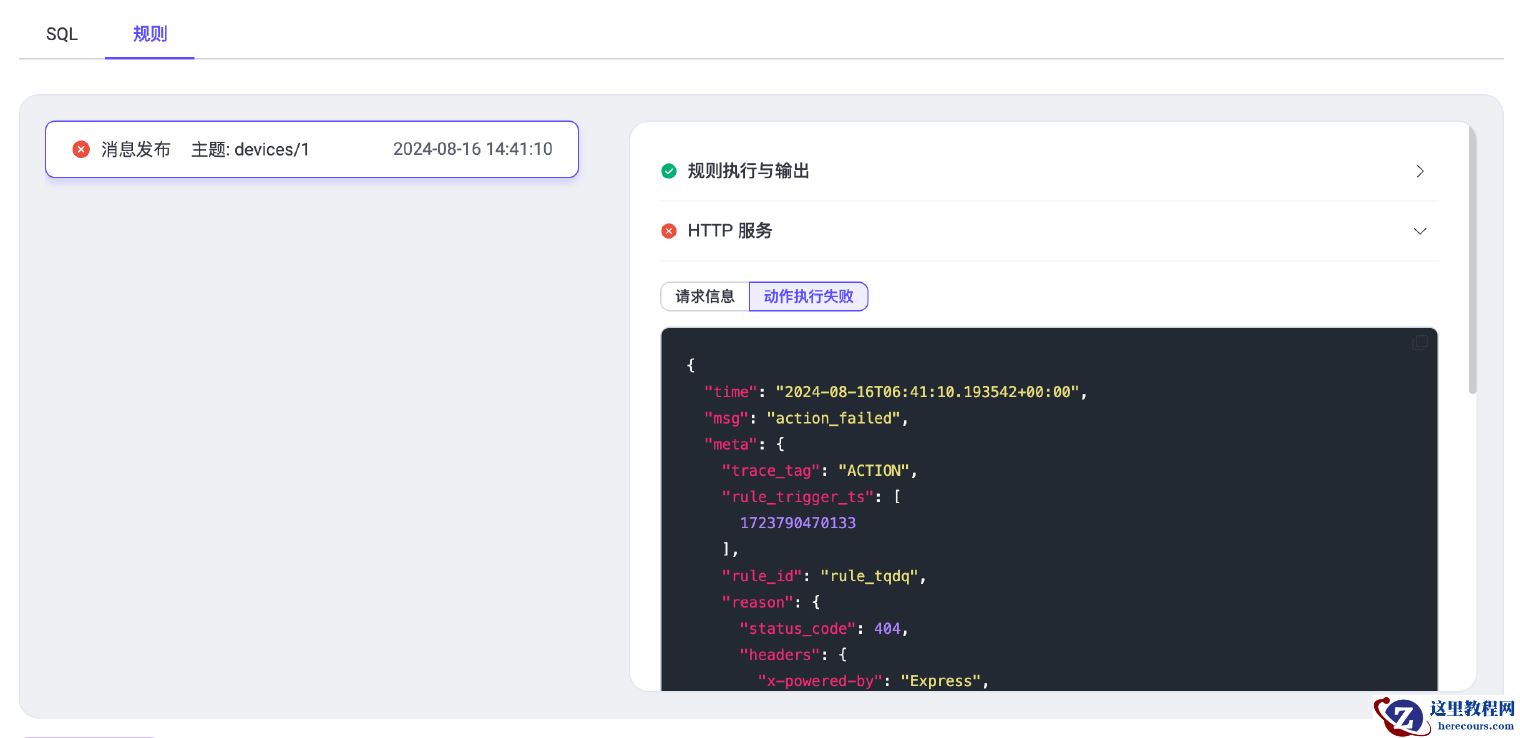Viewport: 1520px width, 738px height.
Task: Select the devices/1 消息发布 event card
Action: (312, 149)
